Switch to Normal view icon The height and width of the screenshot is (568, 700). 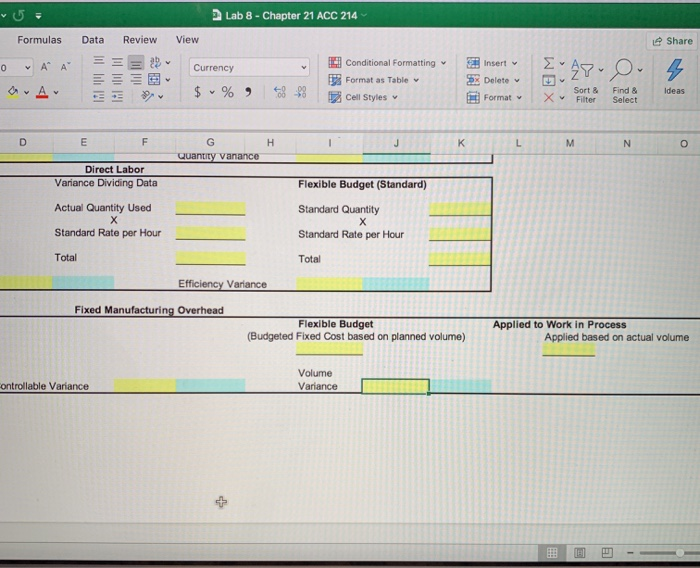552,553
